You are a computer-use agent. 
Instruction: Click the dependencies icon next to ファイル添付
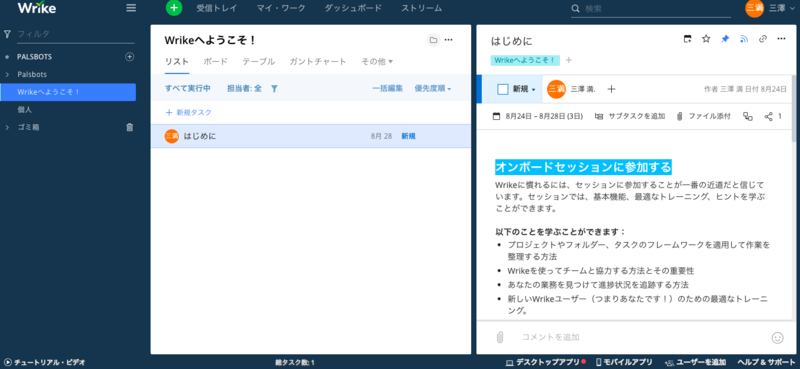coord(748,116)
